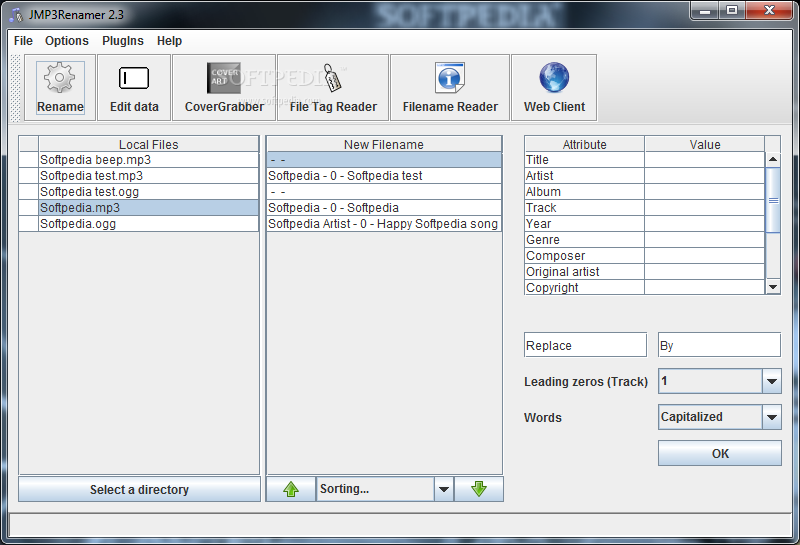Image resolution: width=800 pixels, height=545 pixels.
Task: Select 'Softpedia - 0 - Softpedia test' new filename
Action: click(384, 176)
